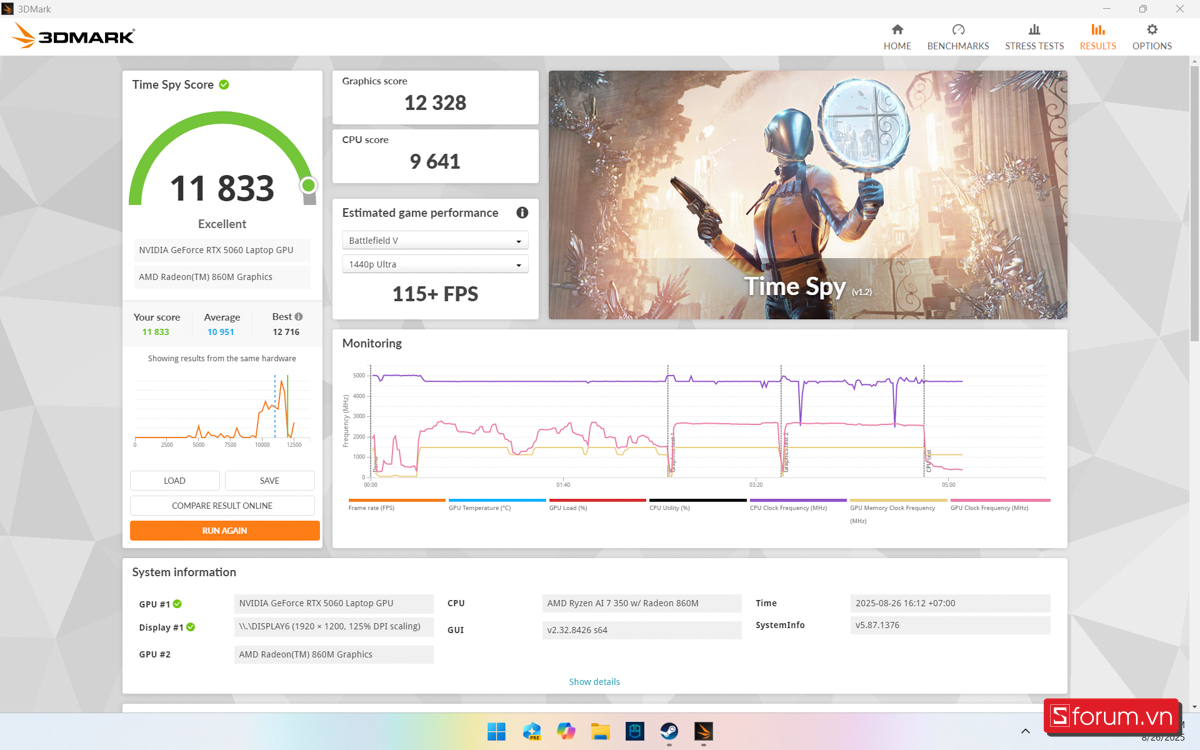Click the Time 2025-08-26 field

point(950,604)
